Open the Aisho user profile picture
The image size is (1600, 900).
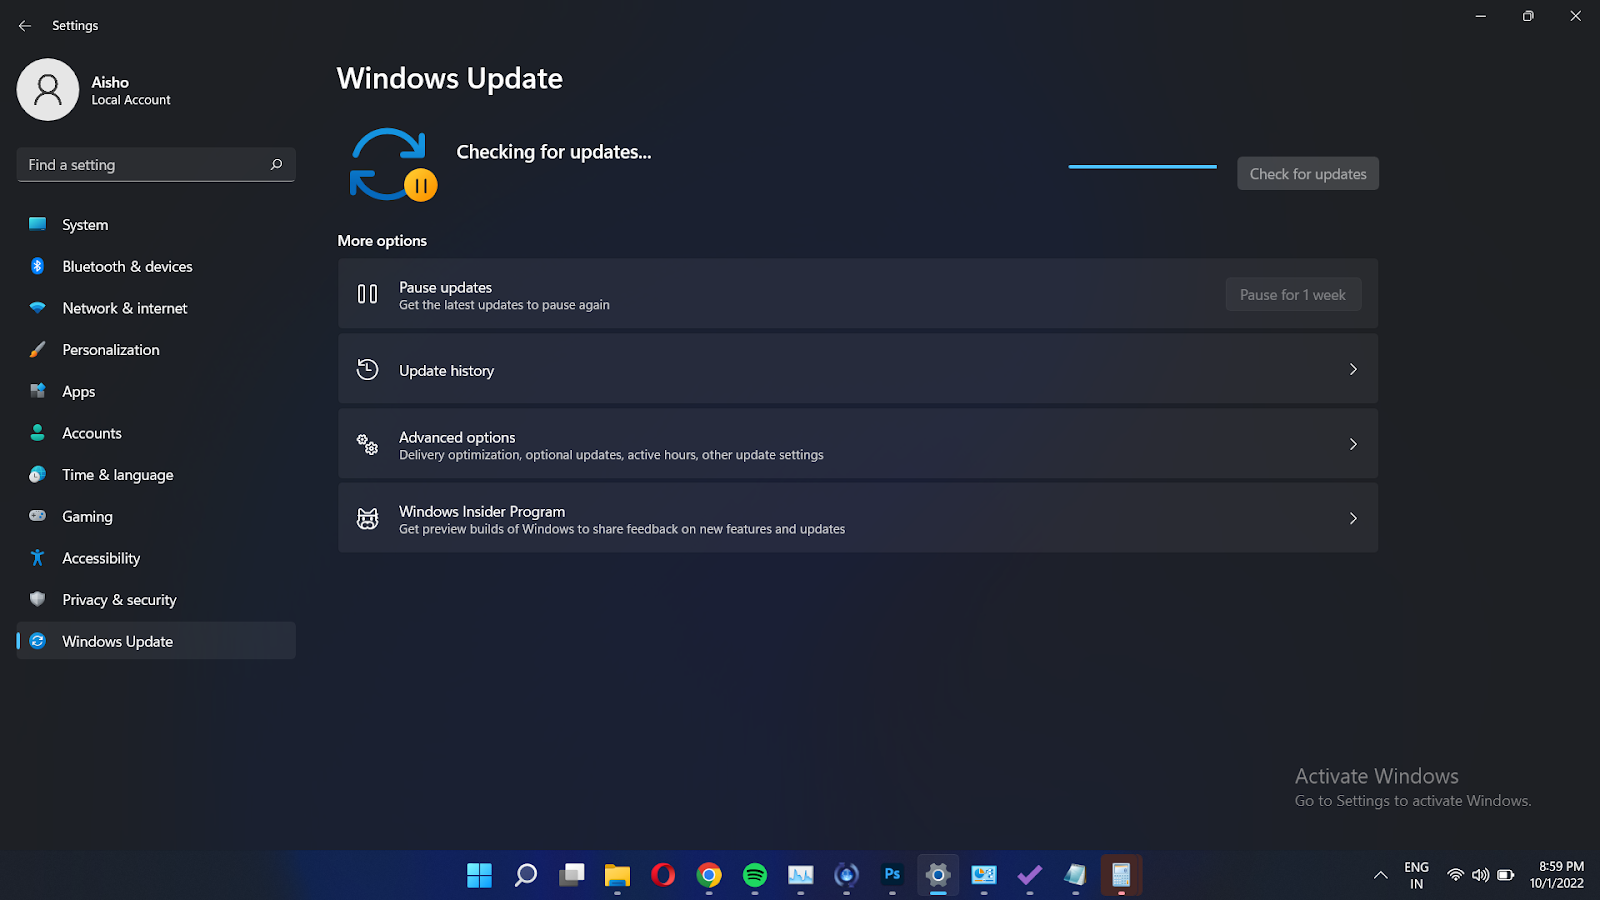click(x=48, y=90)
